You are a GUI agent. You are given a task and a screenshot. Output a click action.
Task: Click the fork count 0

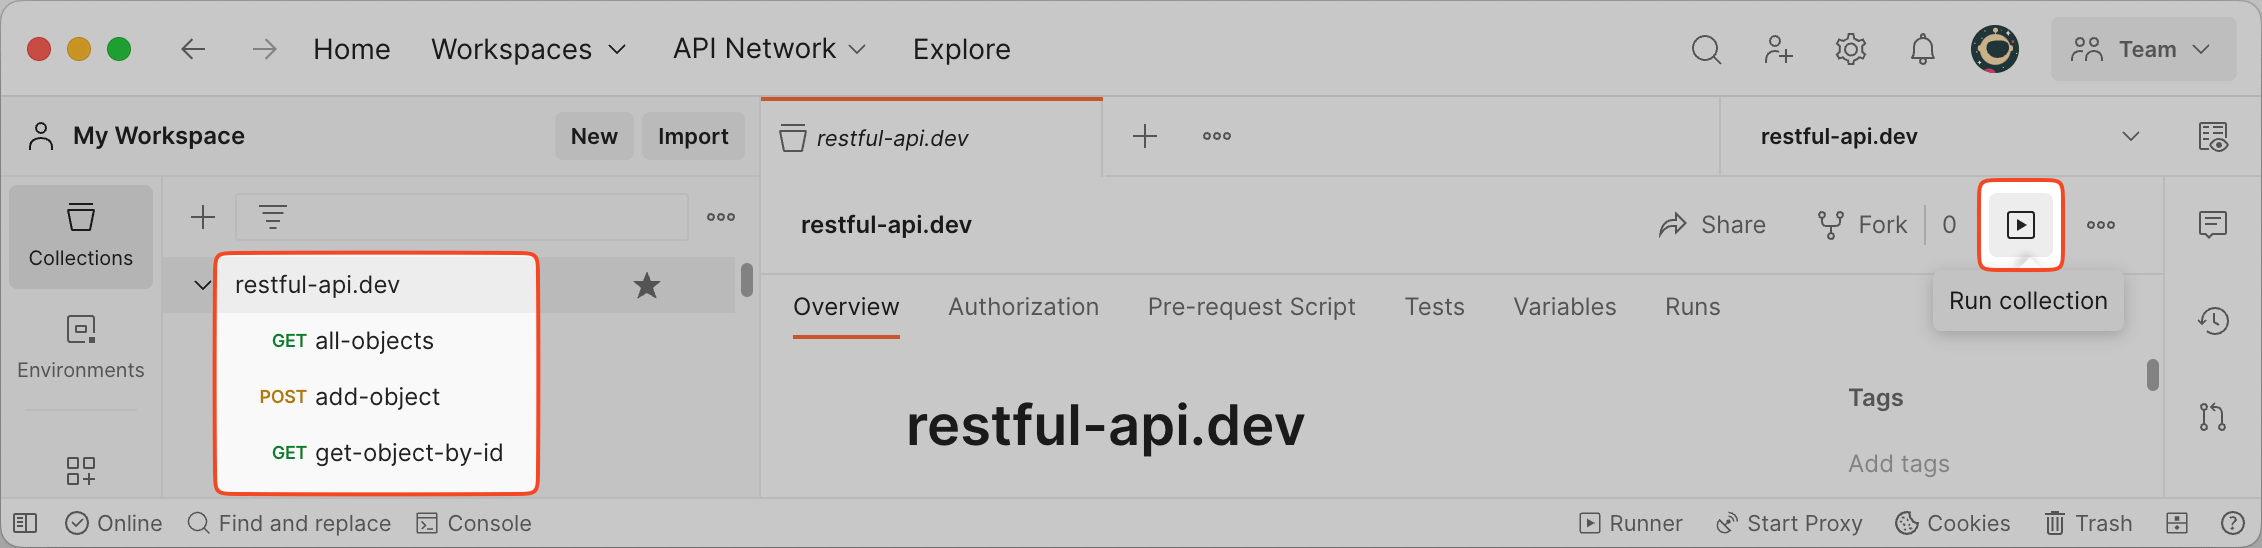1949,225
